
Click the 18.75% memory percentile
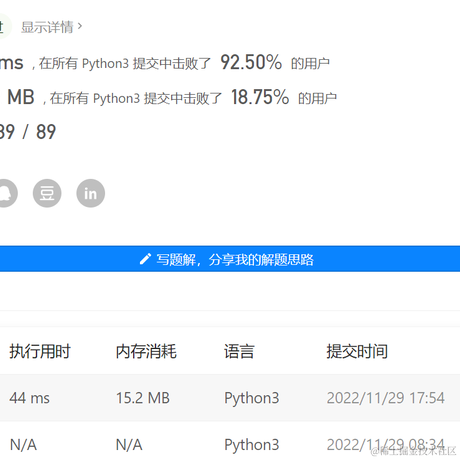tap(260, 97)
